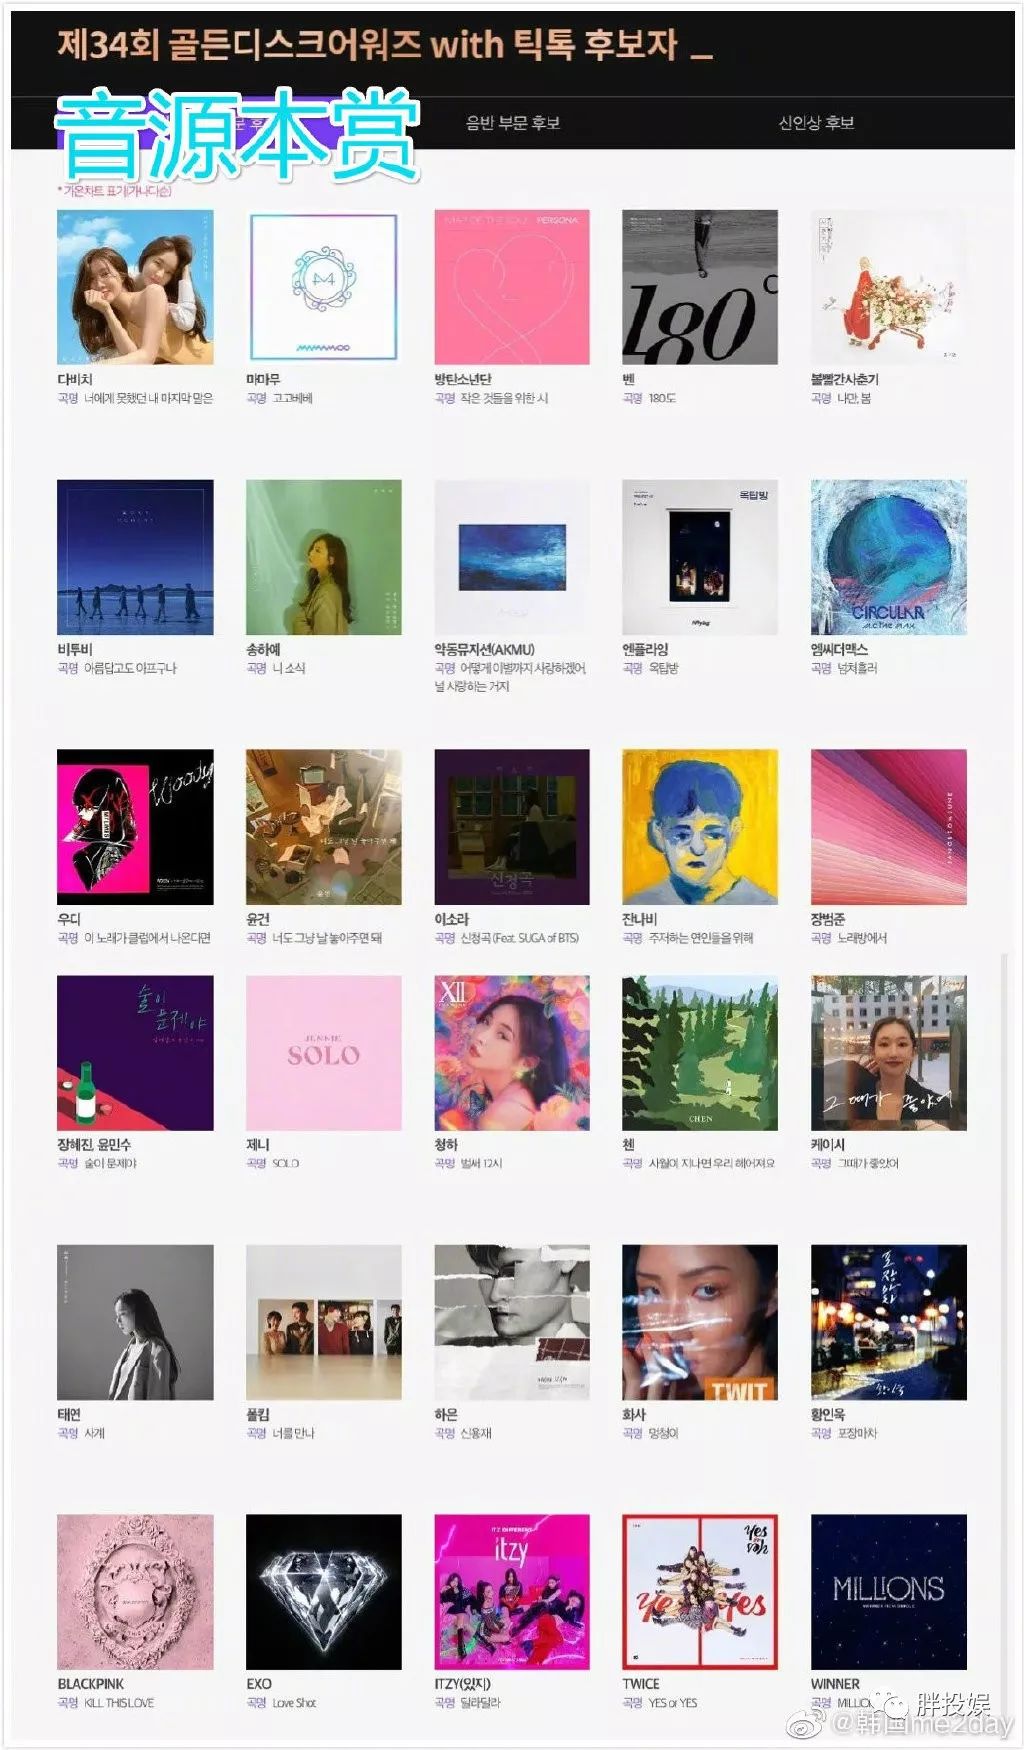Select the 잔나비 painted portrait album cover
Viewport: 1024px width, 1750px height.
(x=700, y=827)
